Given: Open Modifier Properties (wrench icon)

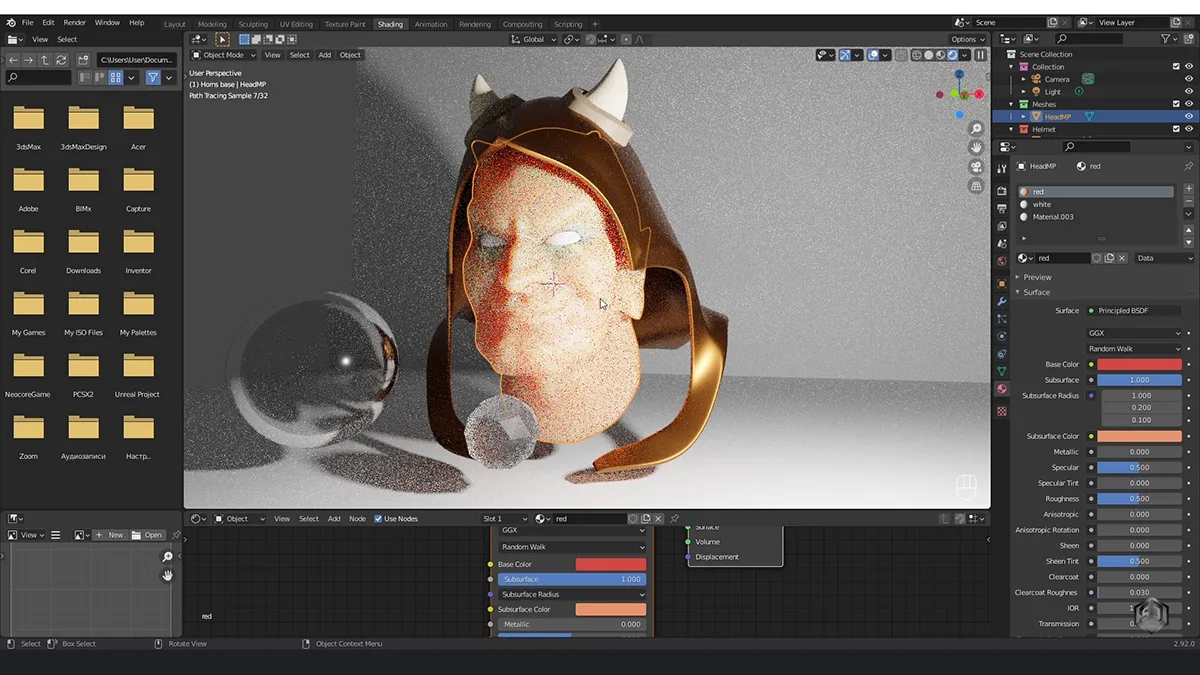Looking at the screenshot, I should (x=1001, y=300).
